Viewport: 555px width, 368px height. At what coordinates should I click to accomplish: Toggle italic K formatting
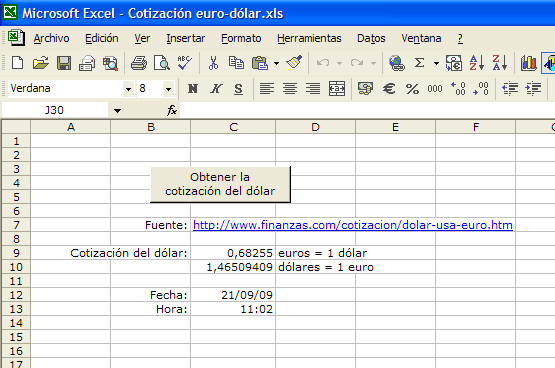216,88
